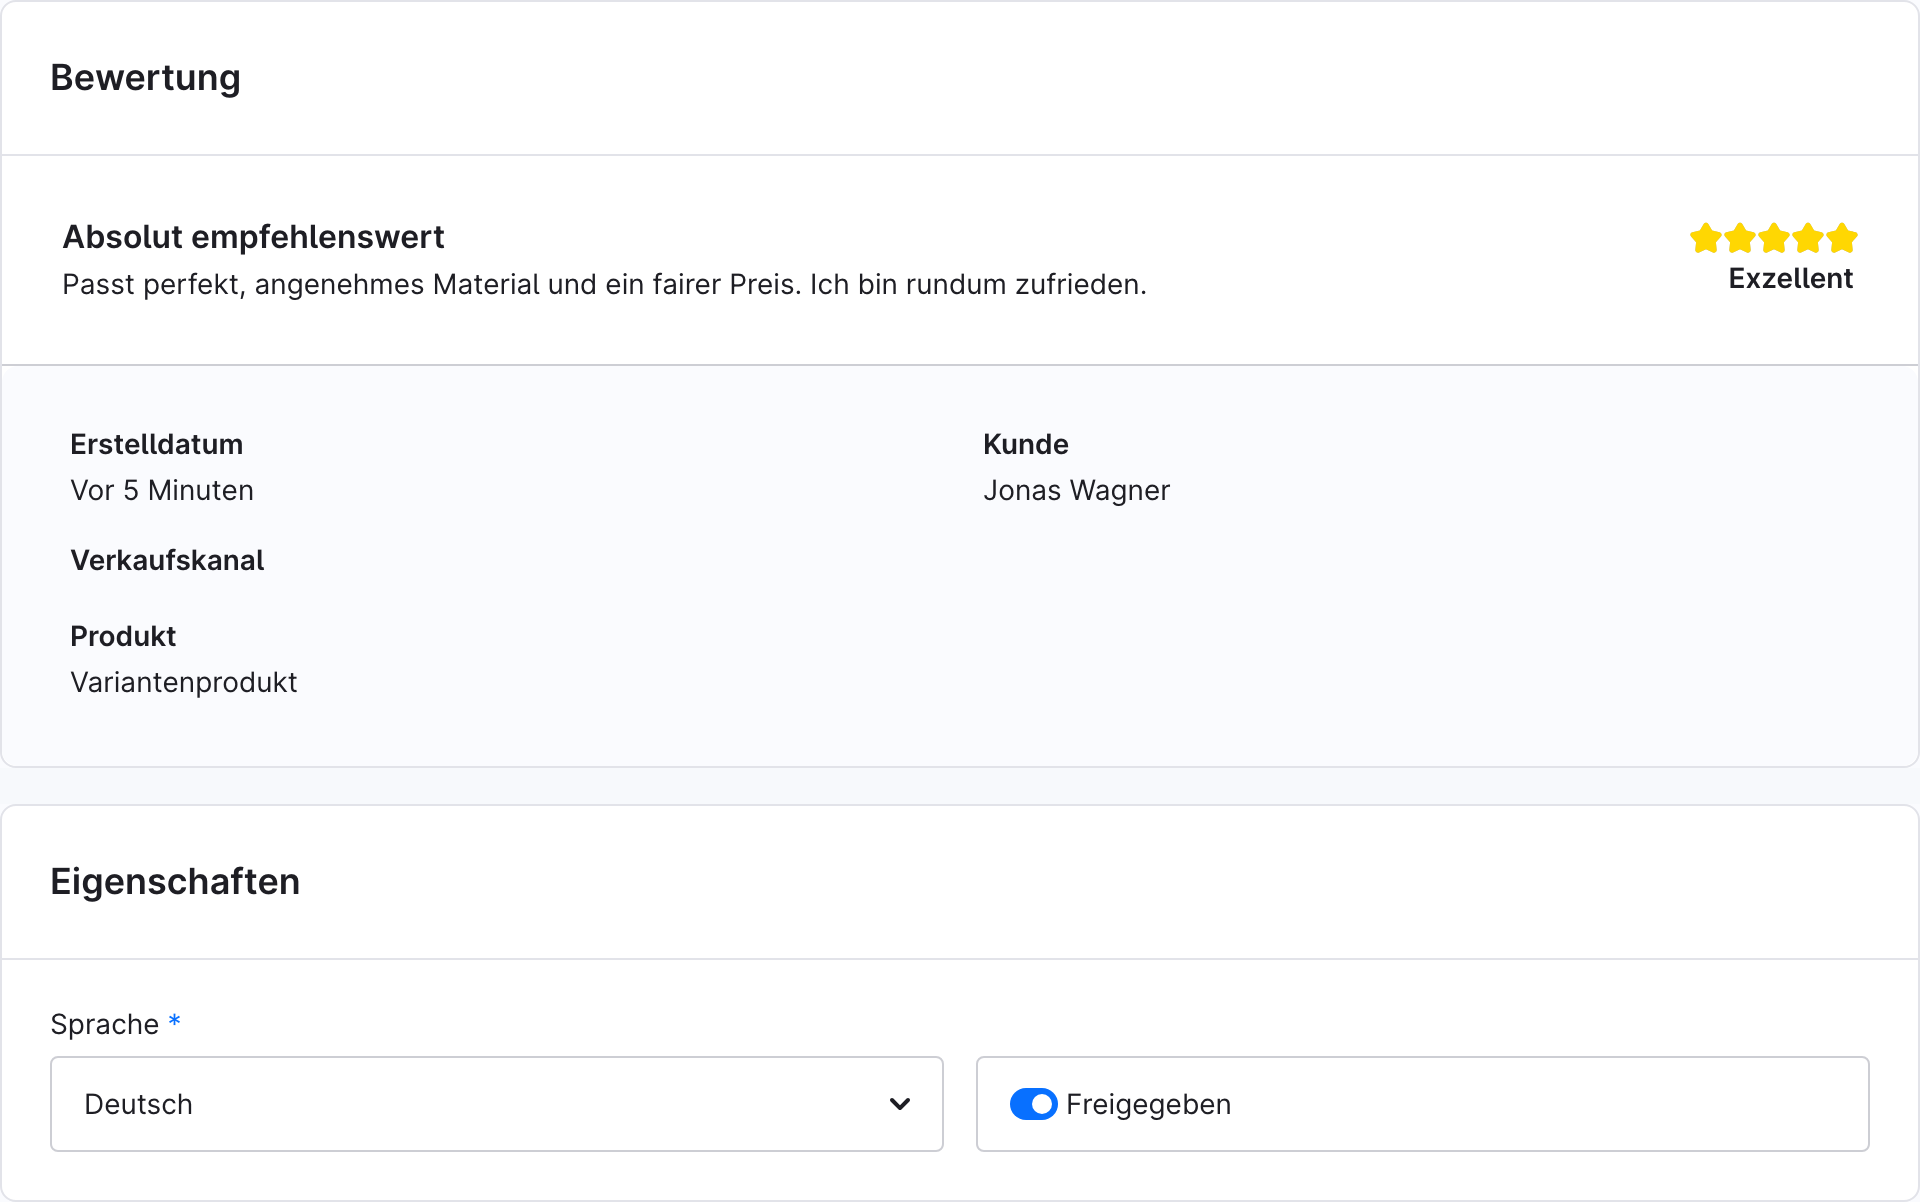Click the Exzellent rating label
This screenshot has height=1202, width=1920.
coord(1790,278)
